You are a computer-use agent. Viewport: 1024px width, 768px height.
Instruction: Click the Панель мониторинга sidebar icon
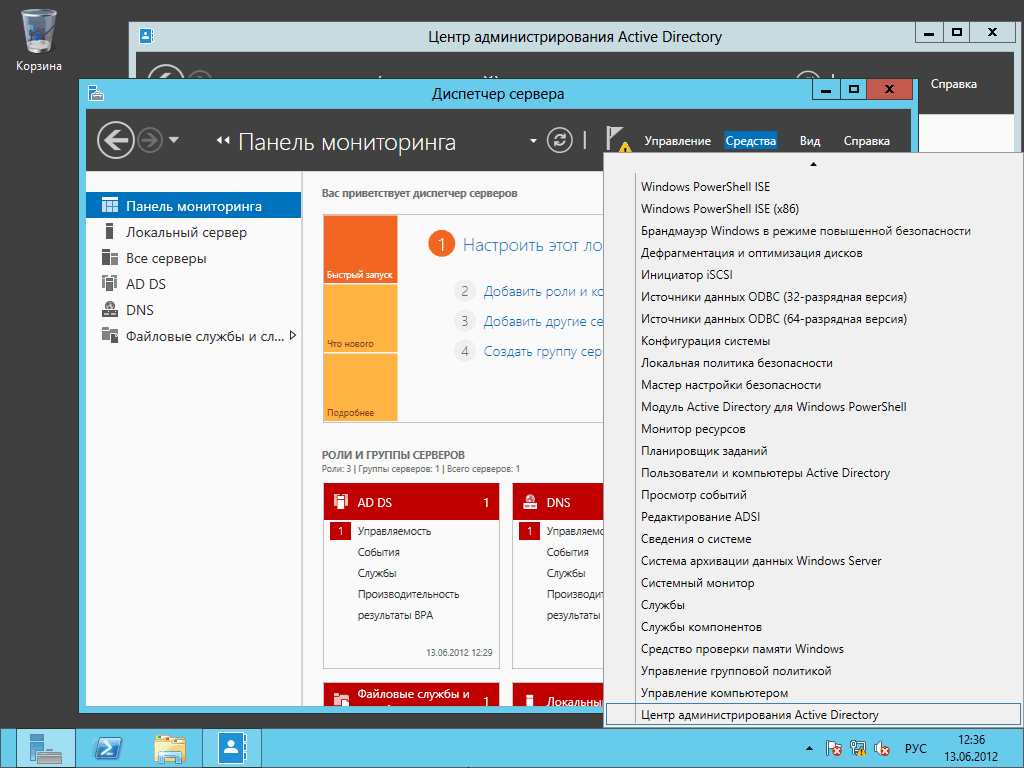click(x=110, y=206)
